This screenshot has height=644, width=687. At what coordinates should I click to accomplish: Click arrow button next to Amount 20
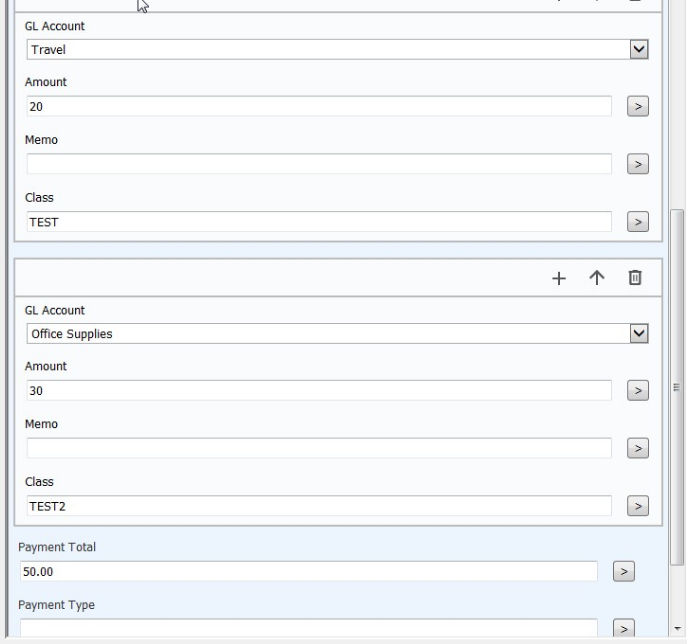click(x=637, y=106)
